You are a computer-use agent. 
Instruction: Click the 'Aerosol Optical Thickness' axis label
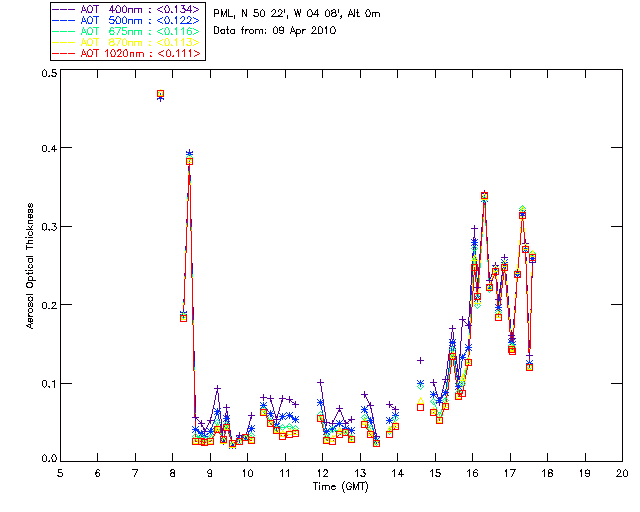click(x=30, y=266)
